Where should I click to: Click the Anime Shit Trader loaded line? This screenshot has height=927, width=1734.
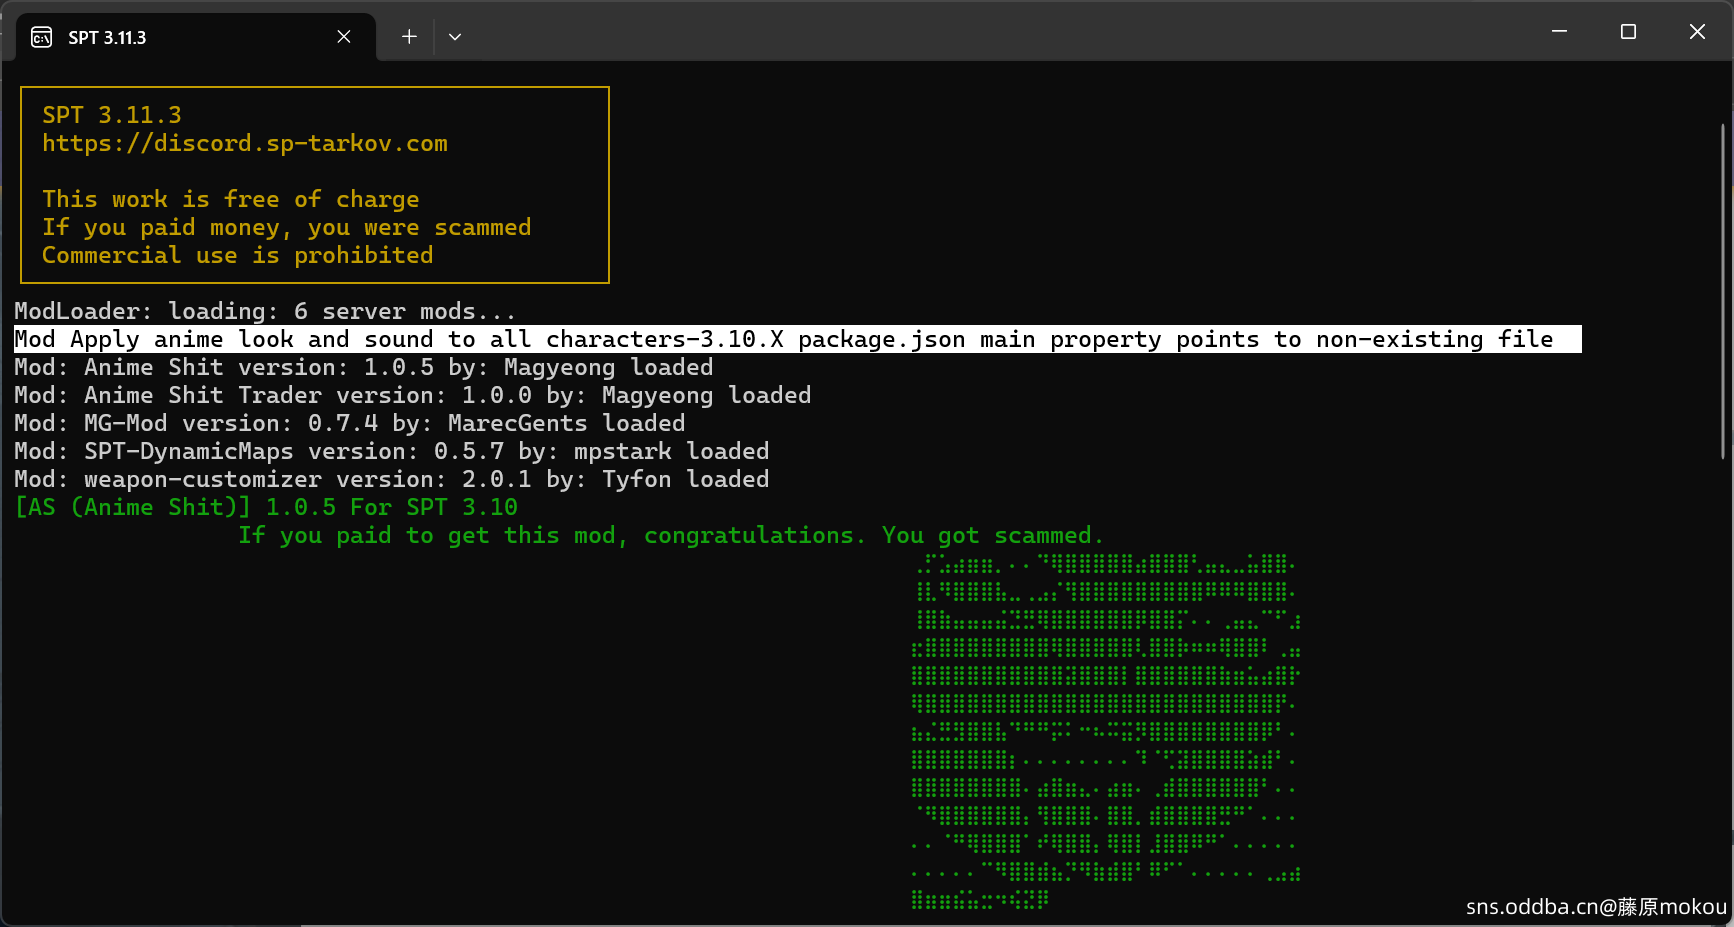[x=412, y=395]
